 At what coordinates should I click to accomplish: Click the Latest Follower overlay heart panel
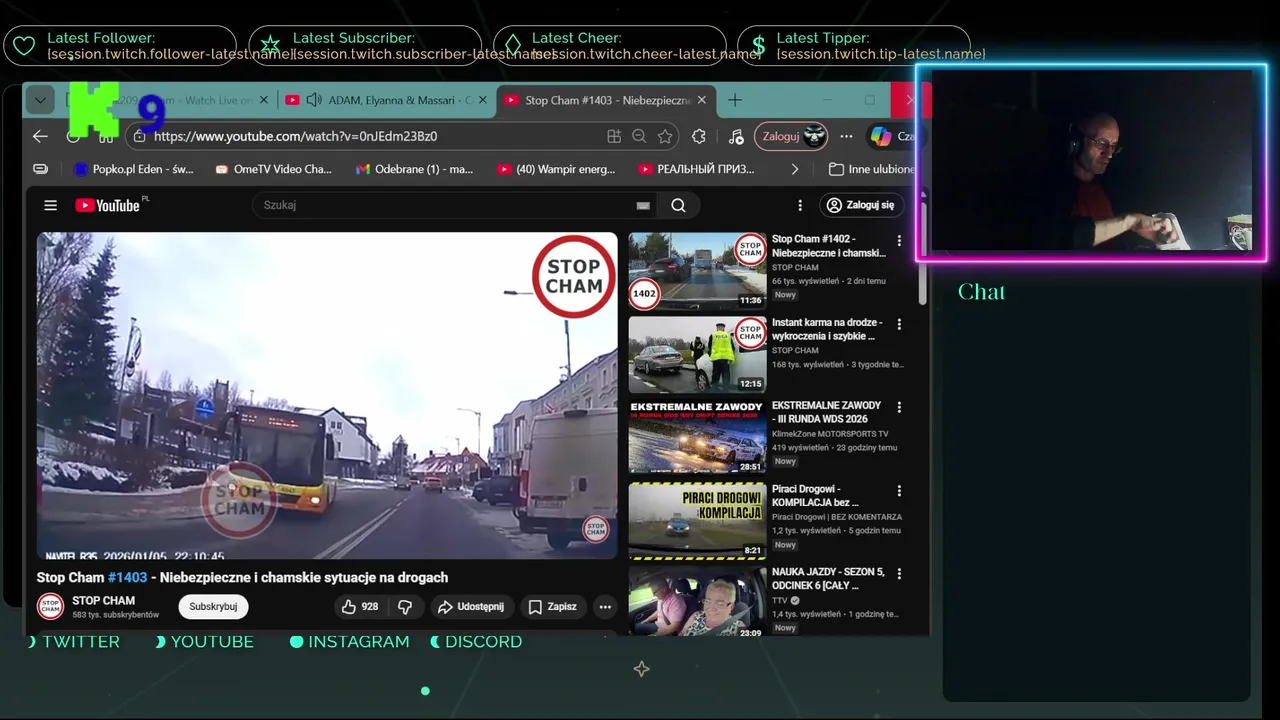coord(120,45)
